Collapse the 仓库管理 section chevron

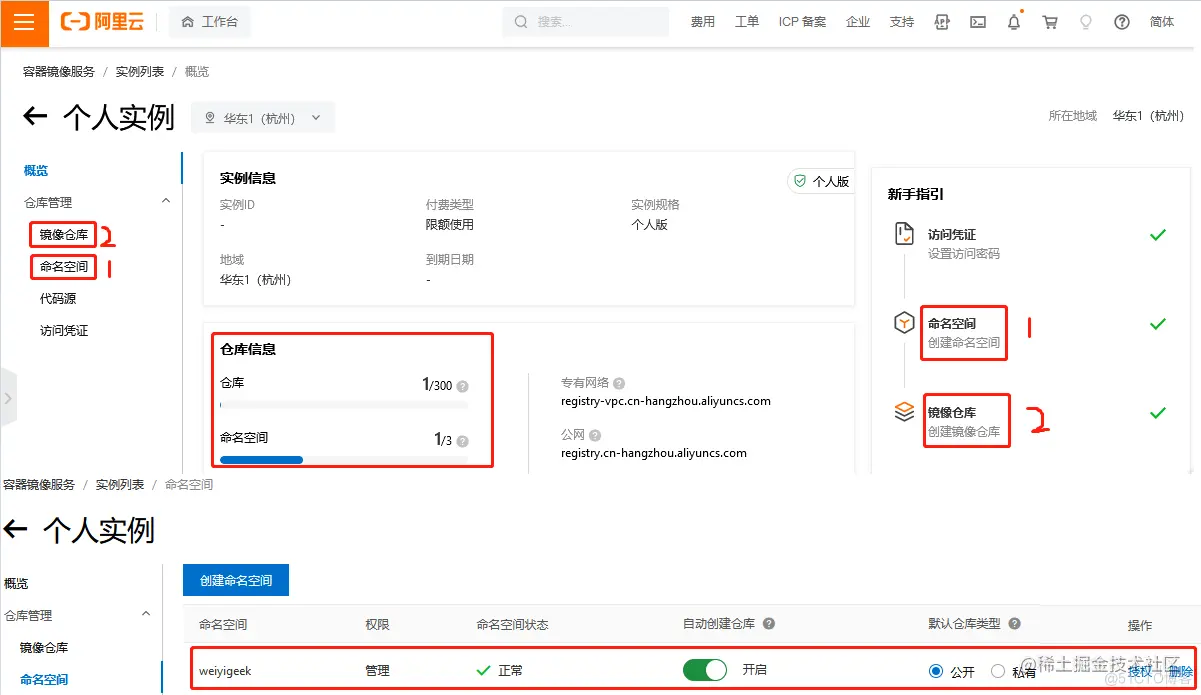(x=166, y=202)
